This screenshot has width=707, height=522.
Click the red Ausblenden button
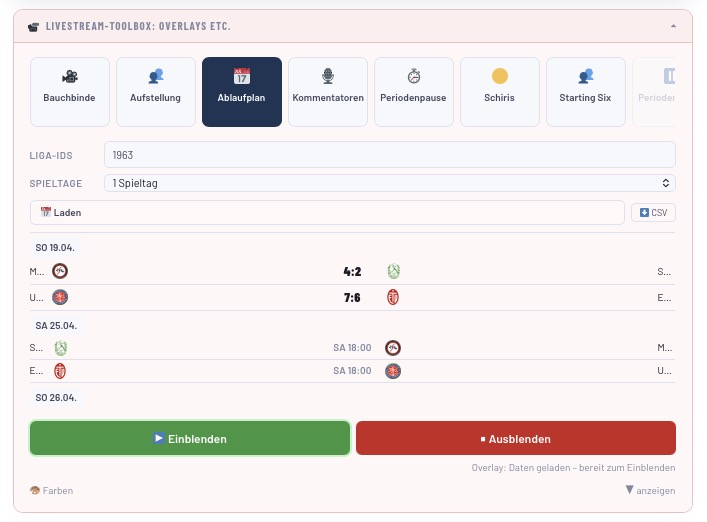coord(516,438)
